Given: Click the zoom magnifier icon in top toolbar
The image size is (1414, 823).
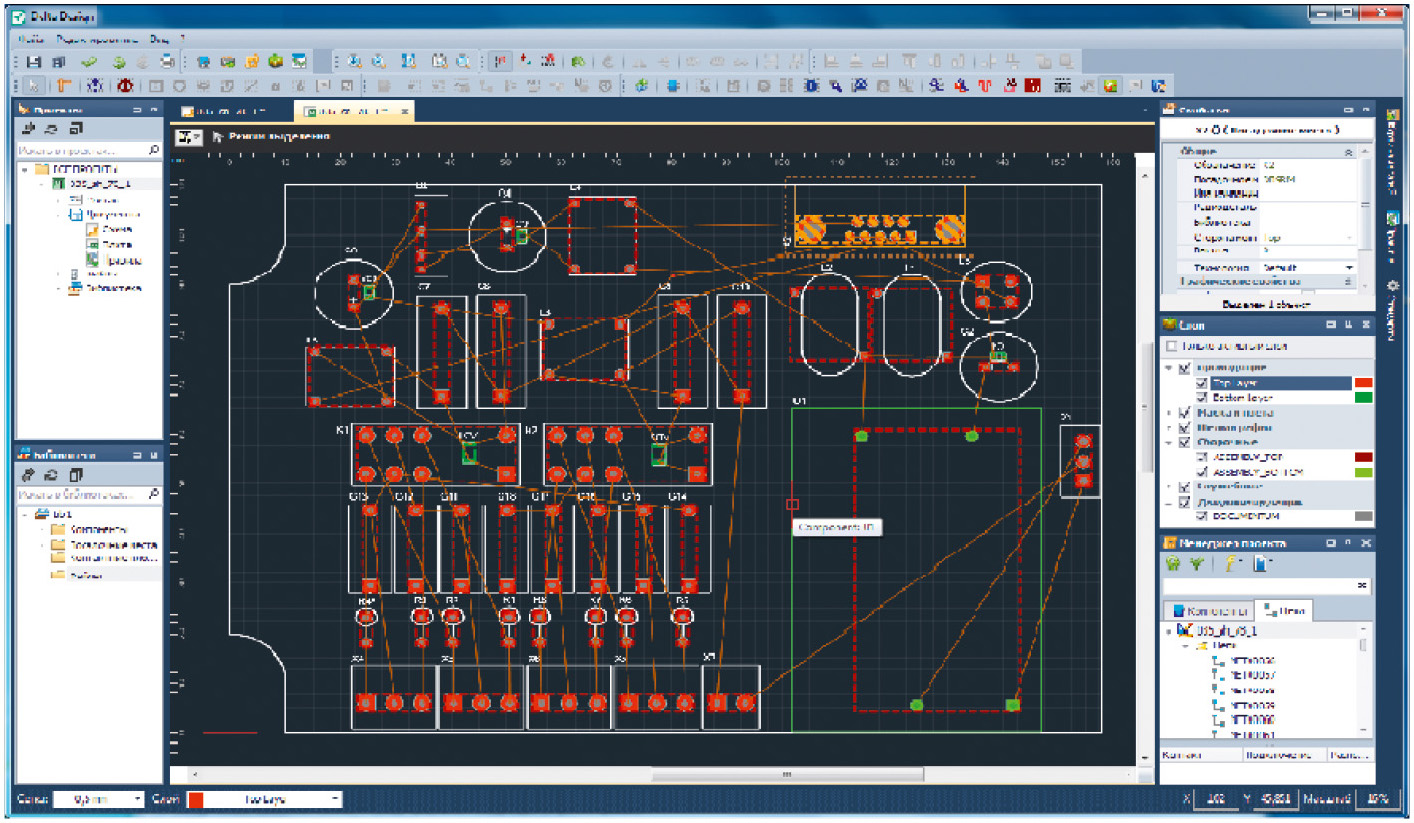Looking at the screenshot, I should point(356,61).
